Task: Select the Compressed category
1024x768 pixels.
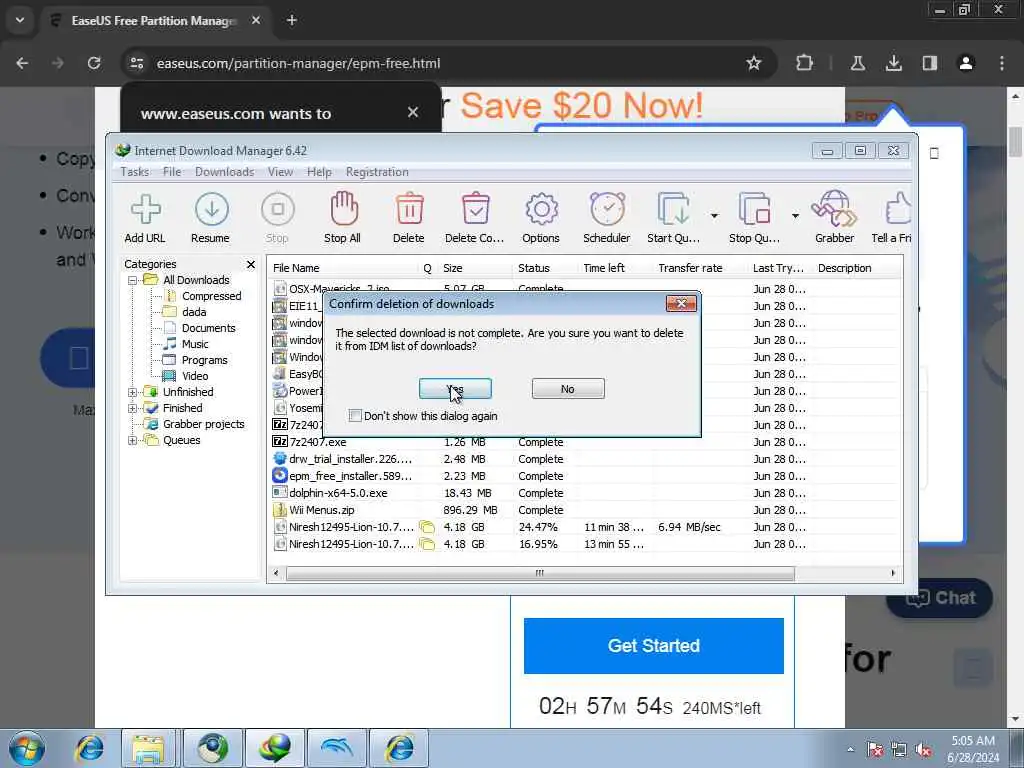Action: [x=211, y=296]
